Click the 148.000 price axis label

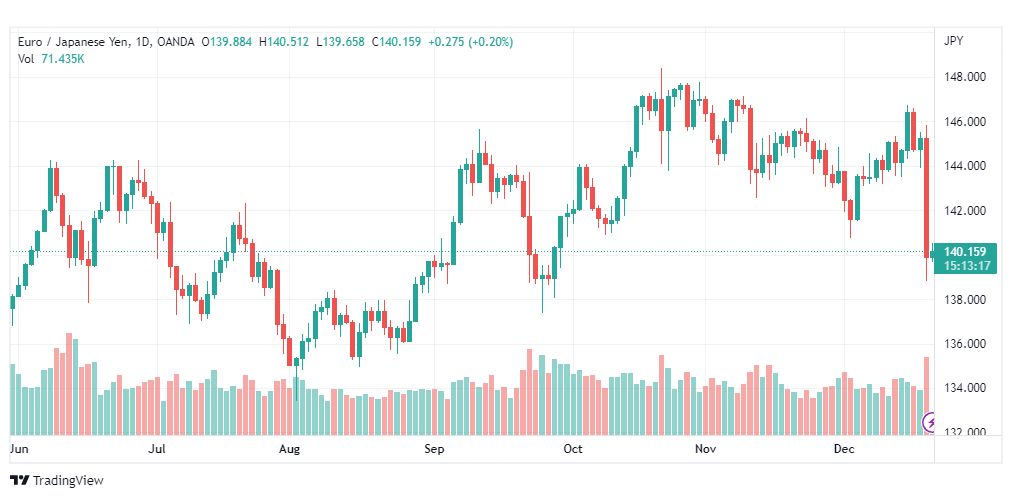pos(964,77)
